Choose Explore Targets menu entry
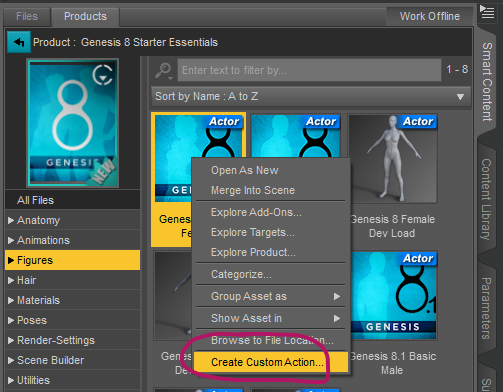The image size is (503, 392). click(x=271, y=232)
